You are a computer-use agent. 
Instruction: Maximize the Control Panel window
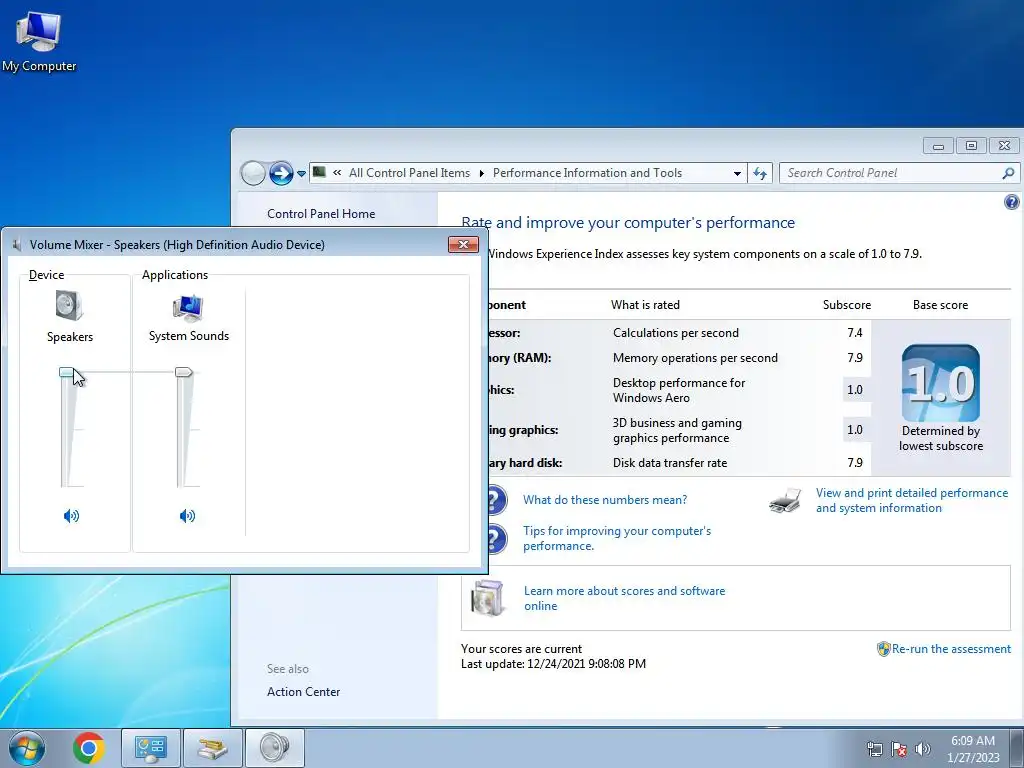[x=971, y=145]
